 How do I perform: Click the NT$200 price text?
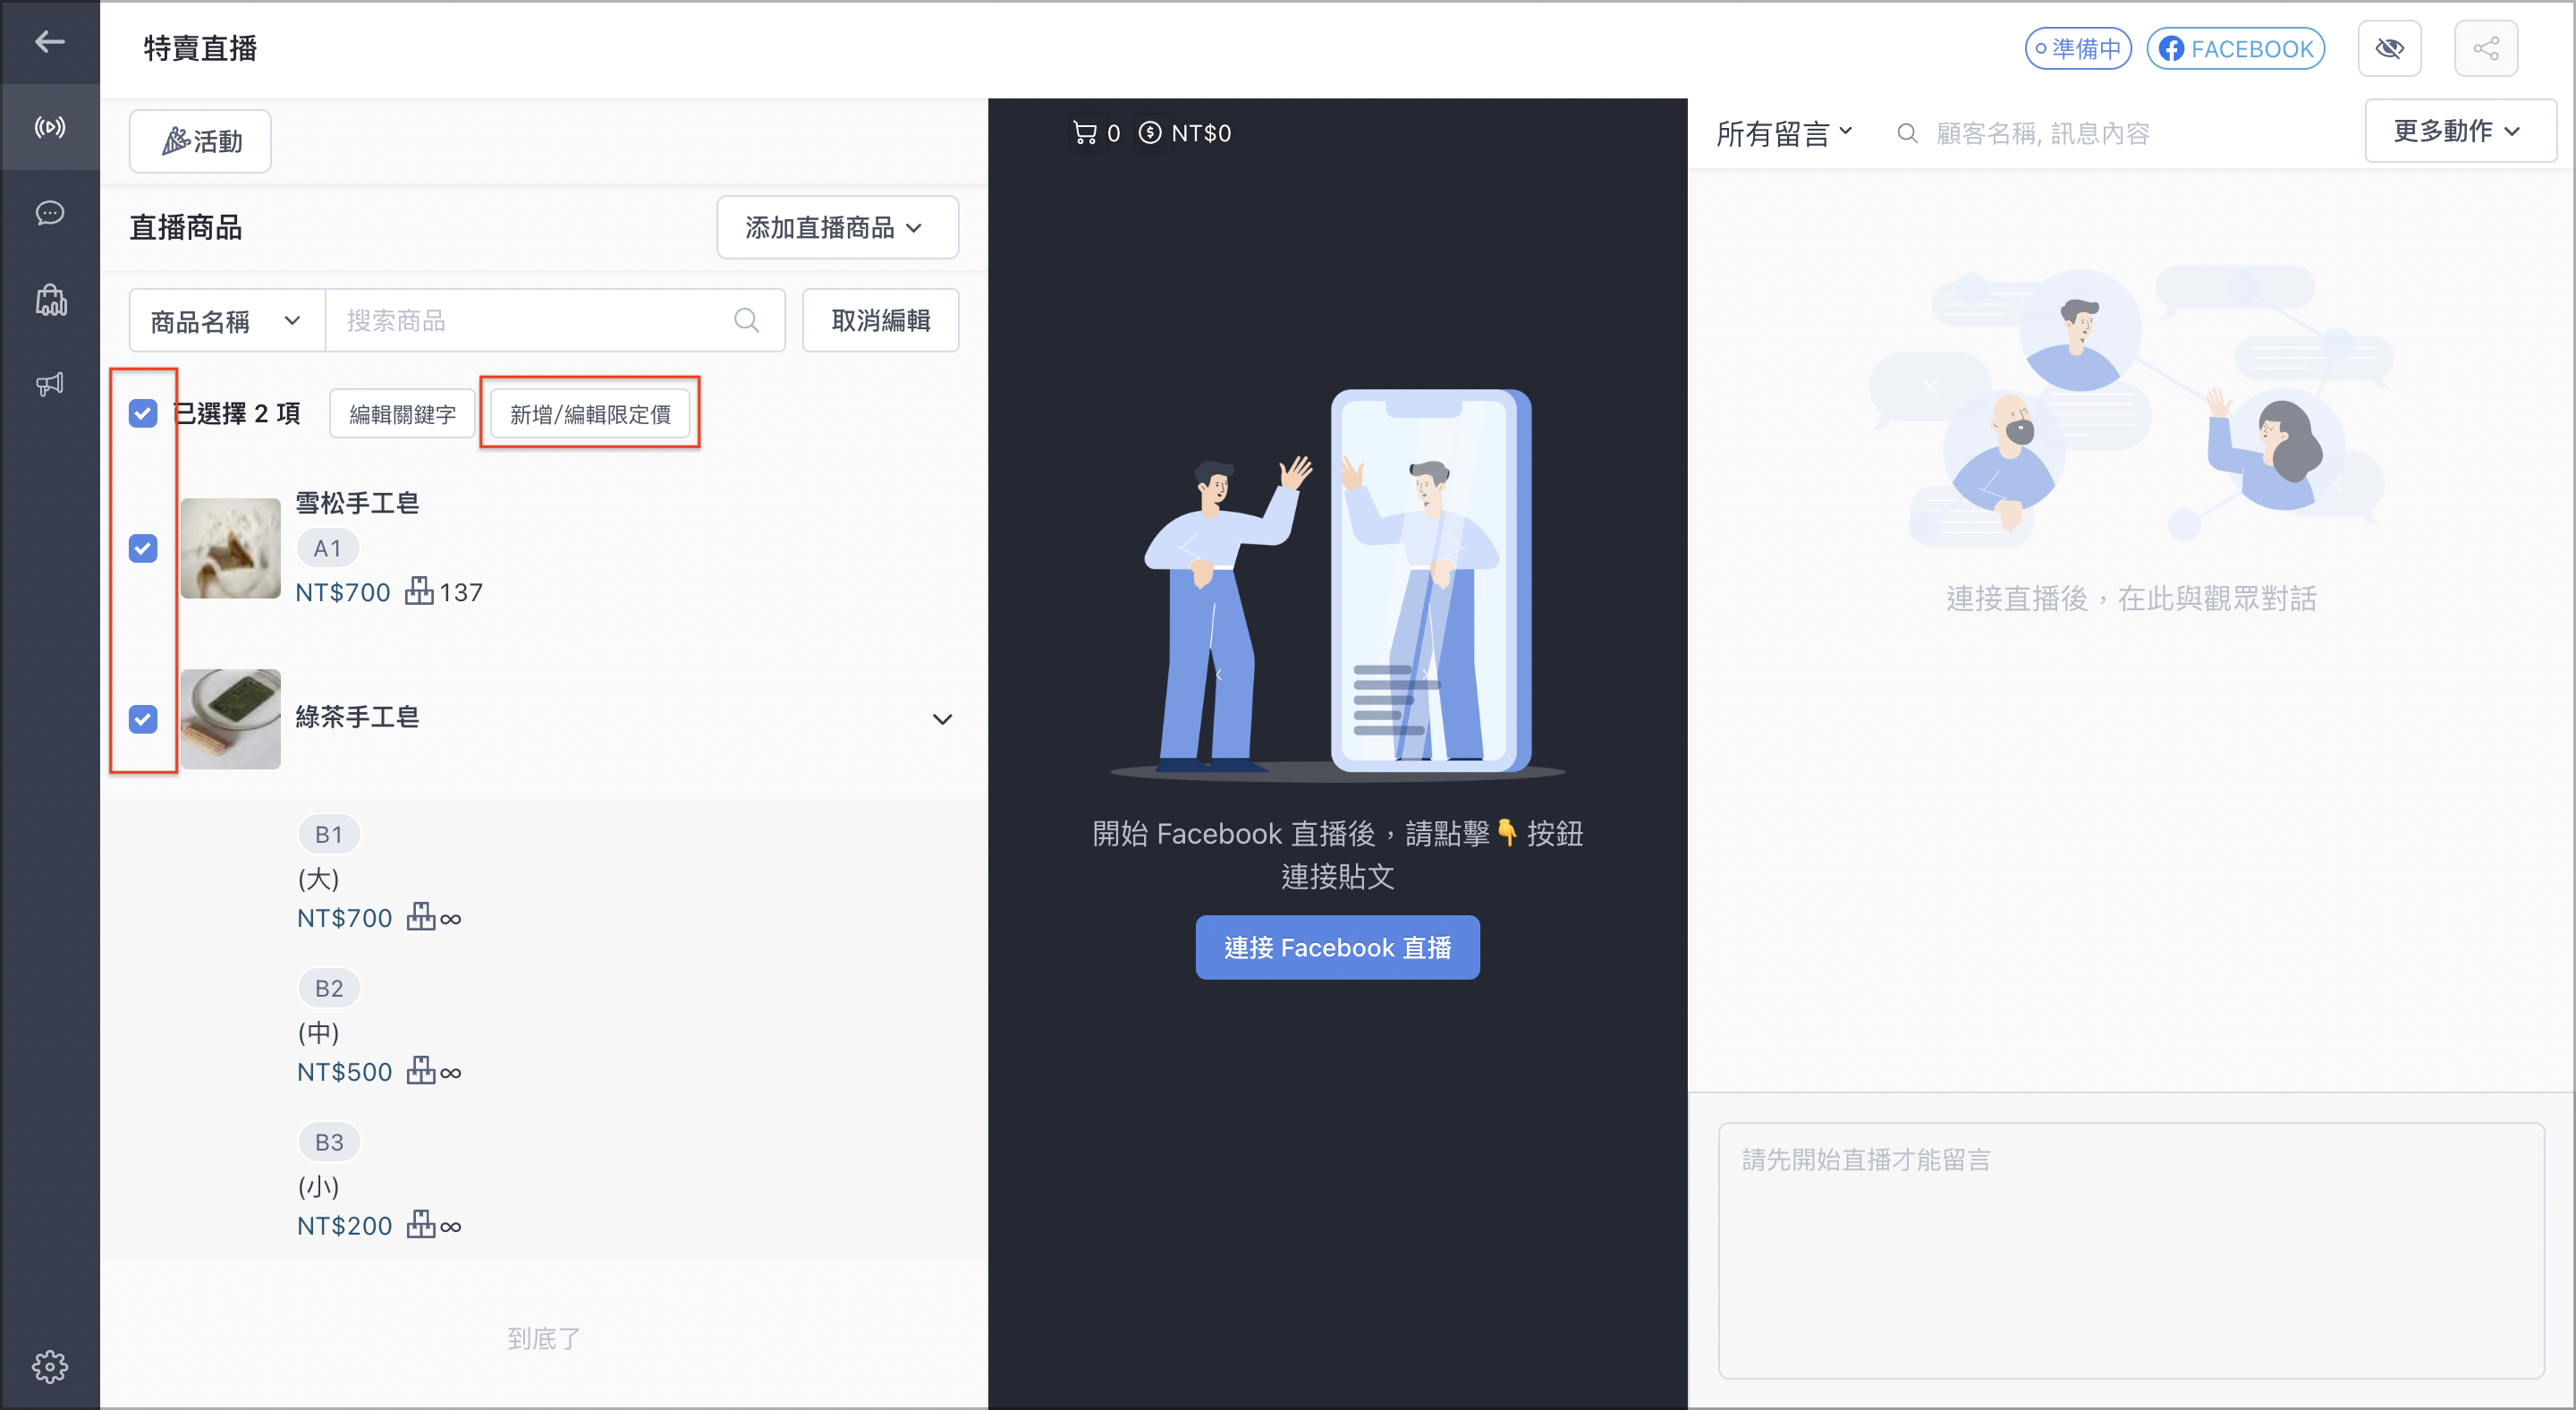(344, 1226)
